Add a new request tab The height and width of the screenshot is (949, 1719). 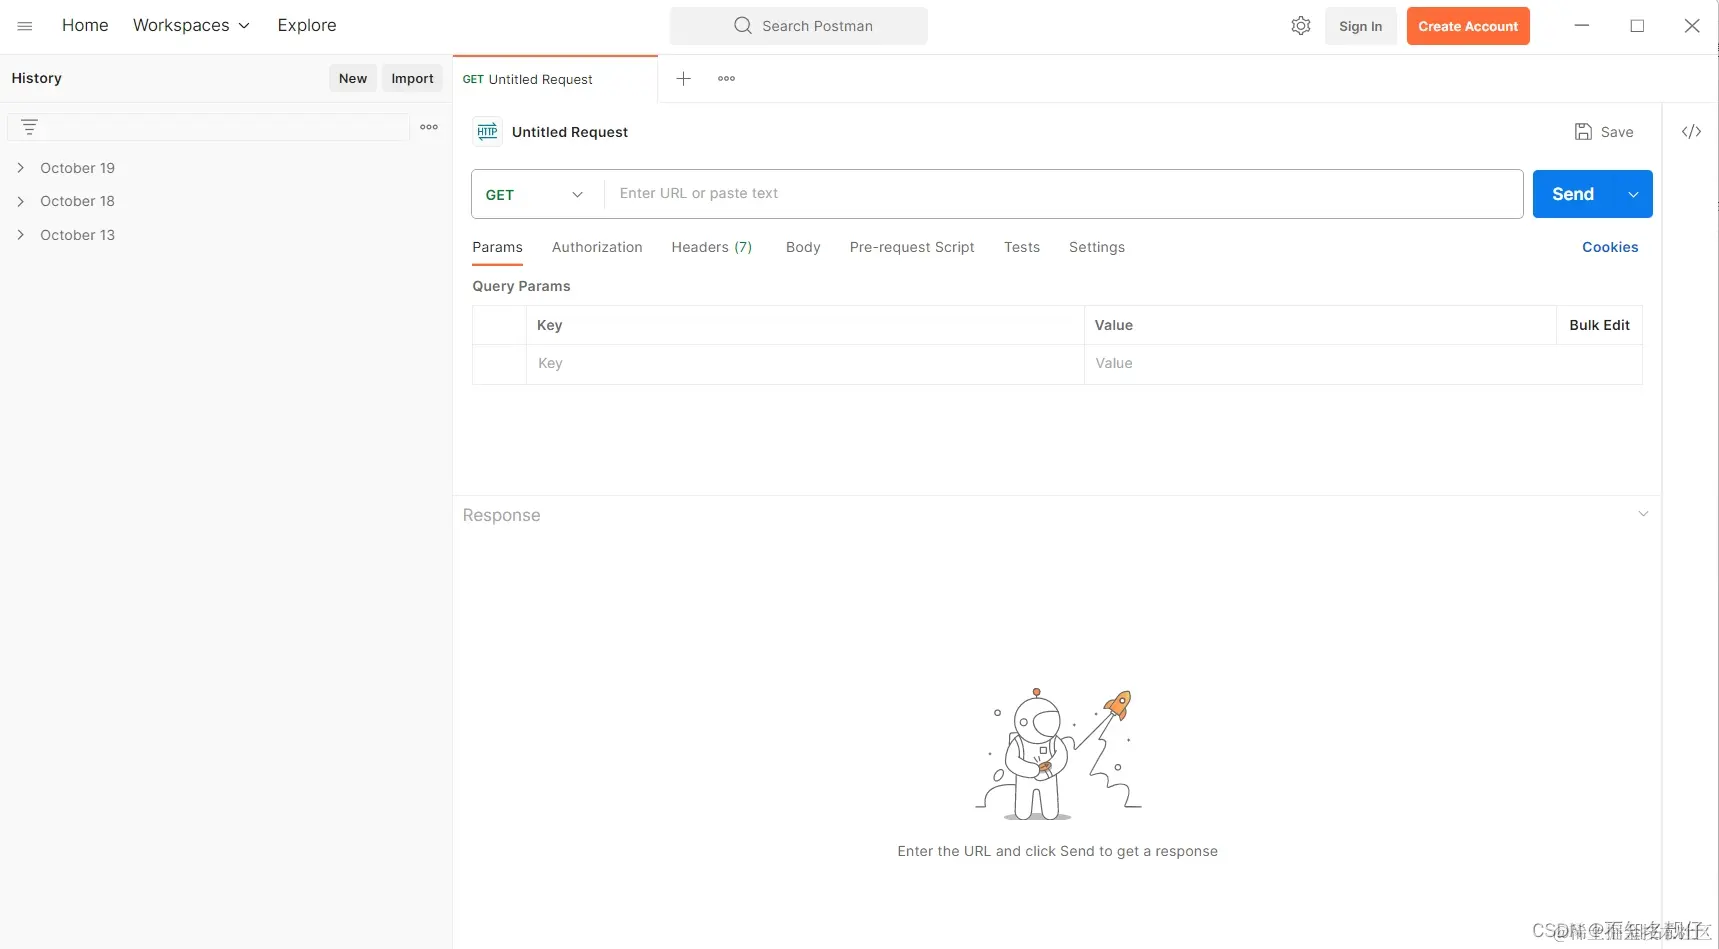coord(684,78)
